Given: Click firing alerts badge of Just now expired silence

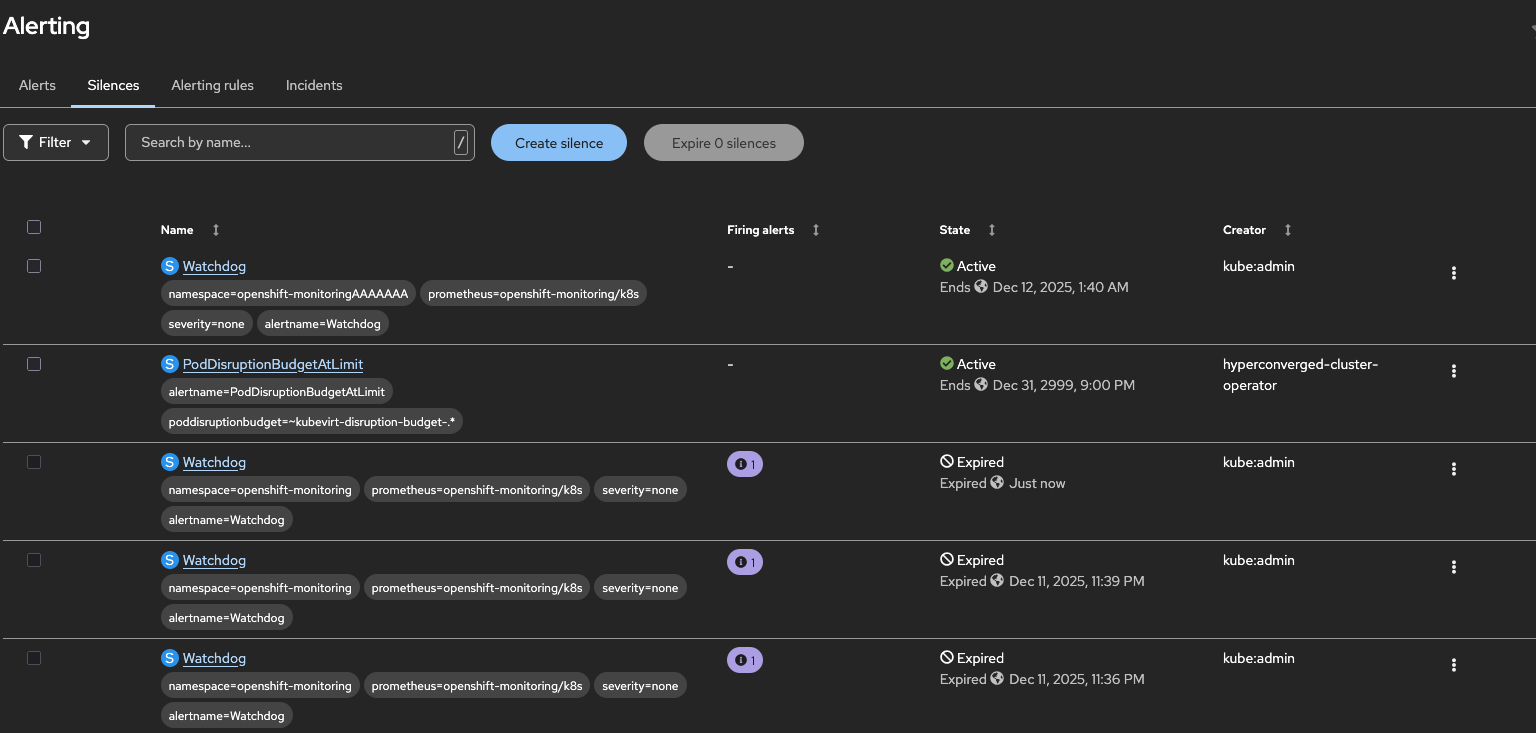Looking at the screenshot, I should [x=745, y=464].
